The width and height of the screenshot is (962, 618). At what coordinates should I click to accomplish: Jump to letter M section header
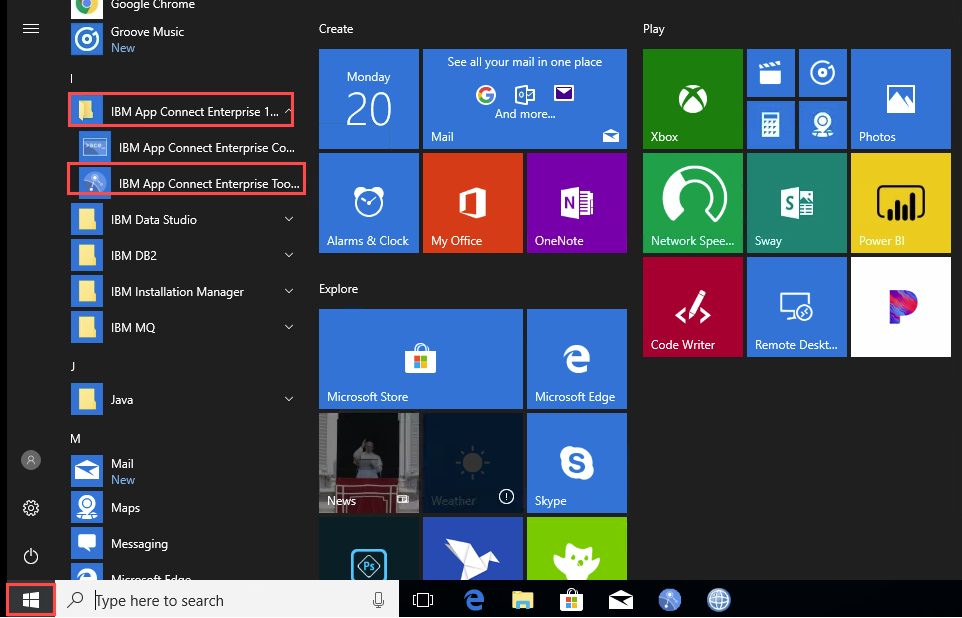pyautogui.click(x=75, y=438)
